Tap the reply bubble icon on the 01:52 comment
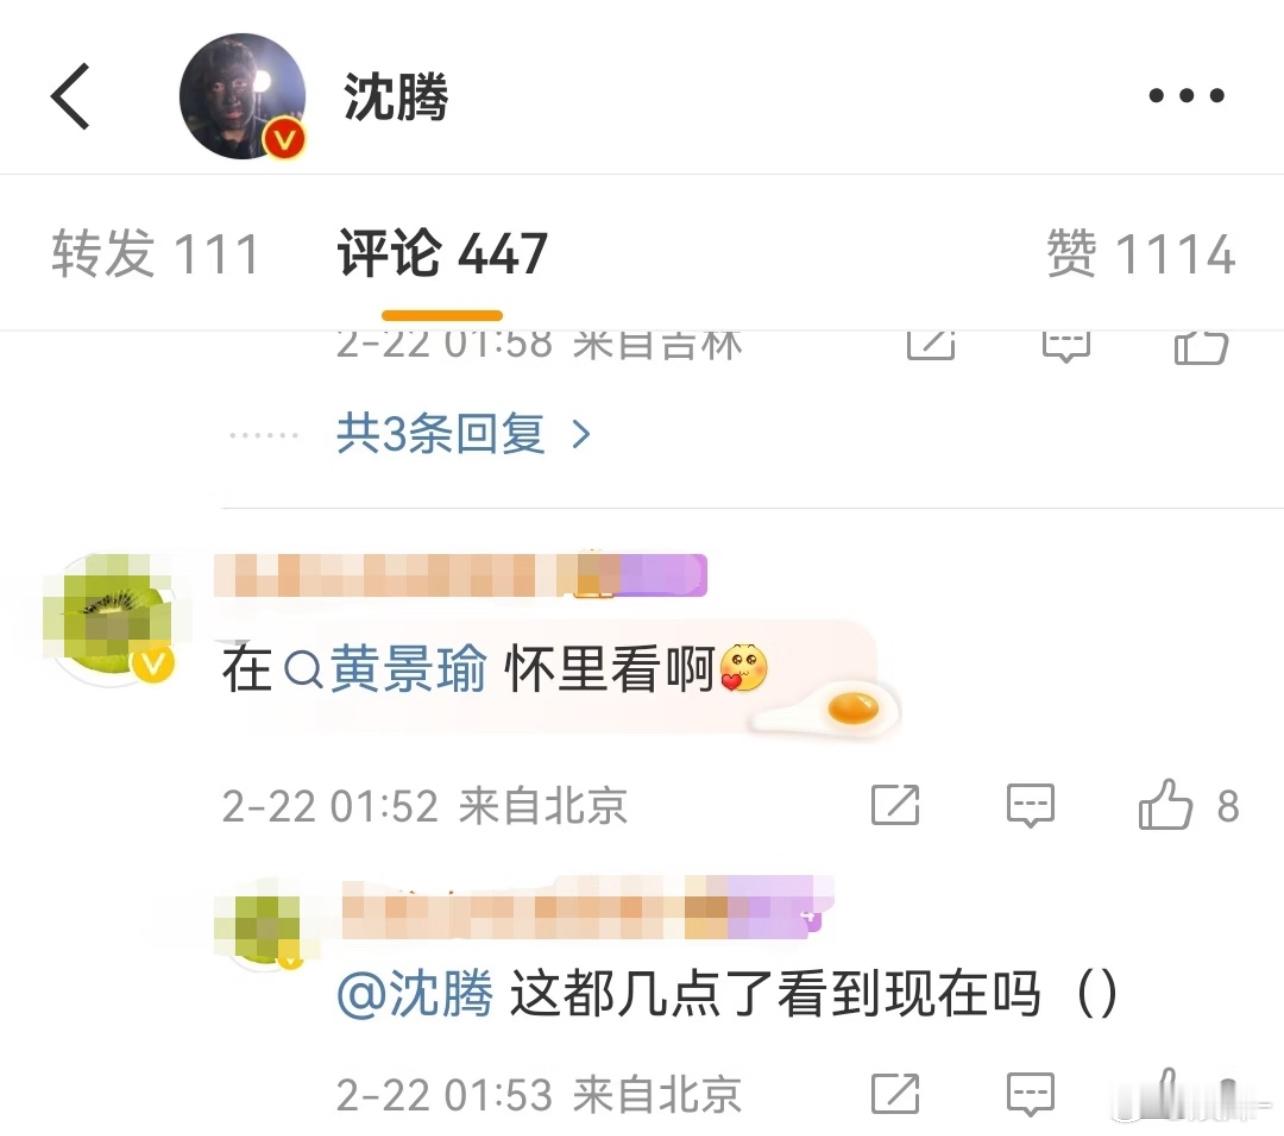Screen dimensions: 1284x1136 pyautogui.click(x=1030, y=806)
